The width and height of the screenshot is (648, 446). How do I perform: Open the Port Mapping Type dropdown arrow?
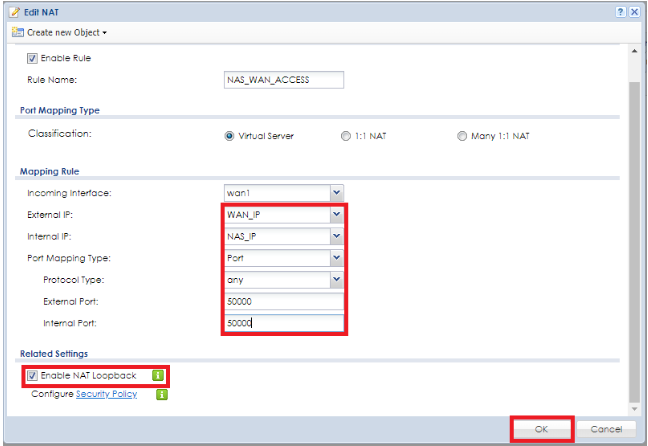[337, 258]
